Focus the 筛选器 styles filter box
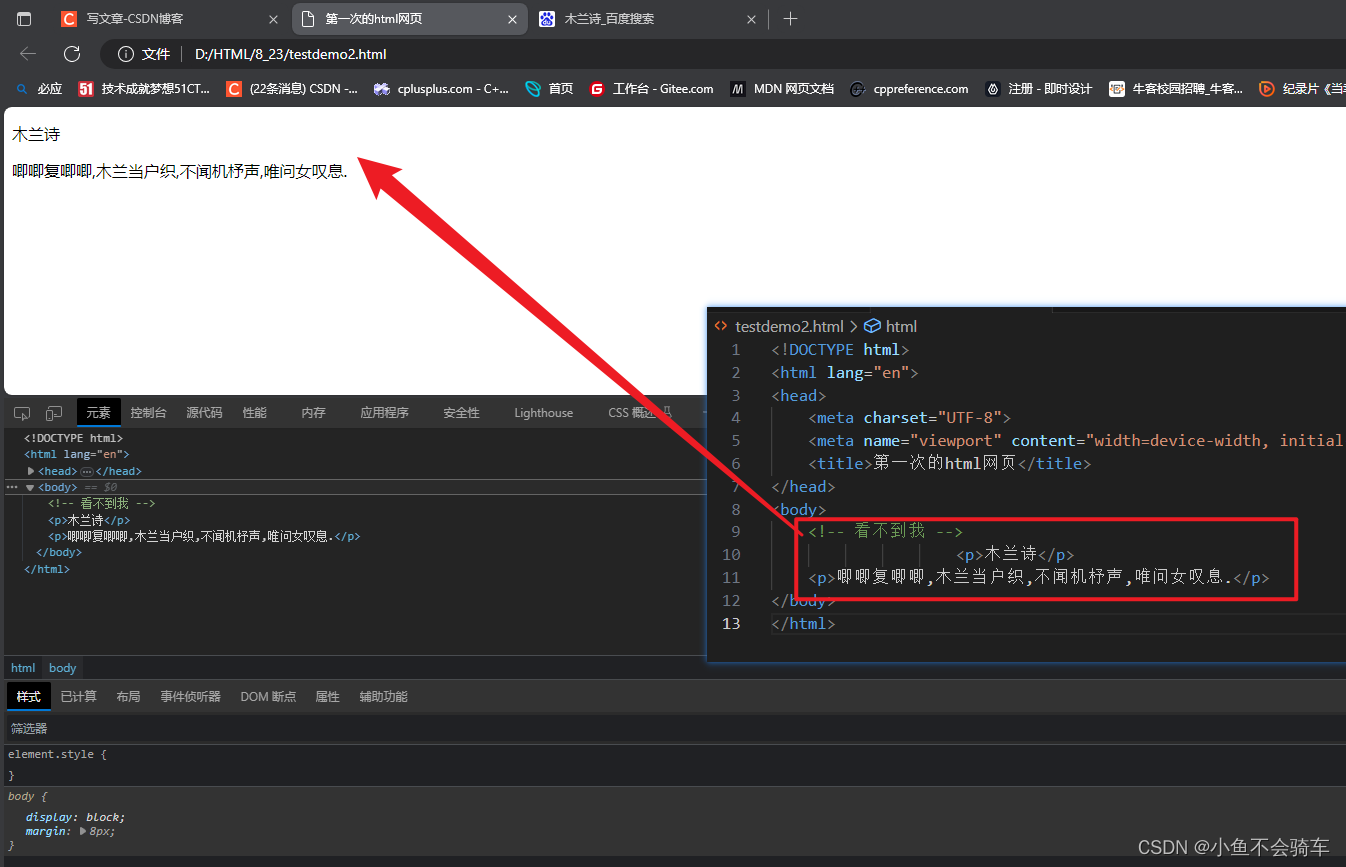Image resolution: width=1346 pixels, height=867 pixels. (x=673, y=728)
